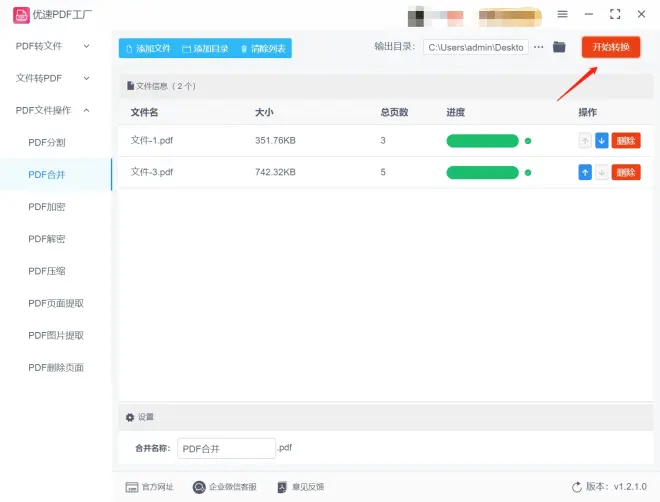The height and width of the screenshot is (502, 660).
Task: Click the 优速PDF工厂 app logo icon
Action: pyautogui.click(x=21, y=15)
